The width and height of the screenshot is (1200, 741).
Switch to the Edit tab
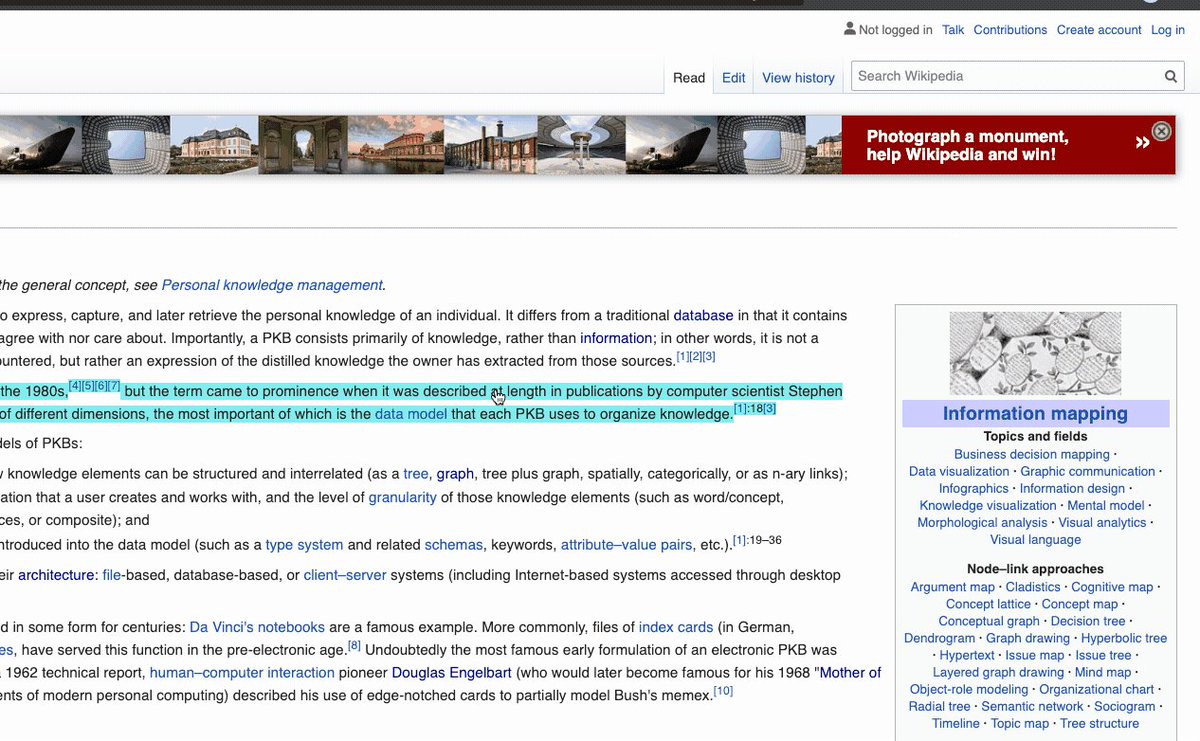[734, 78]
